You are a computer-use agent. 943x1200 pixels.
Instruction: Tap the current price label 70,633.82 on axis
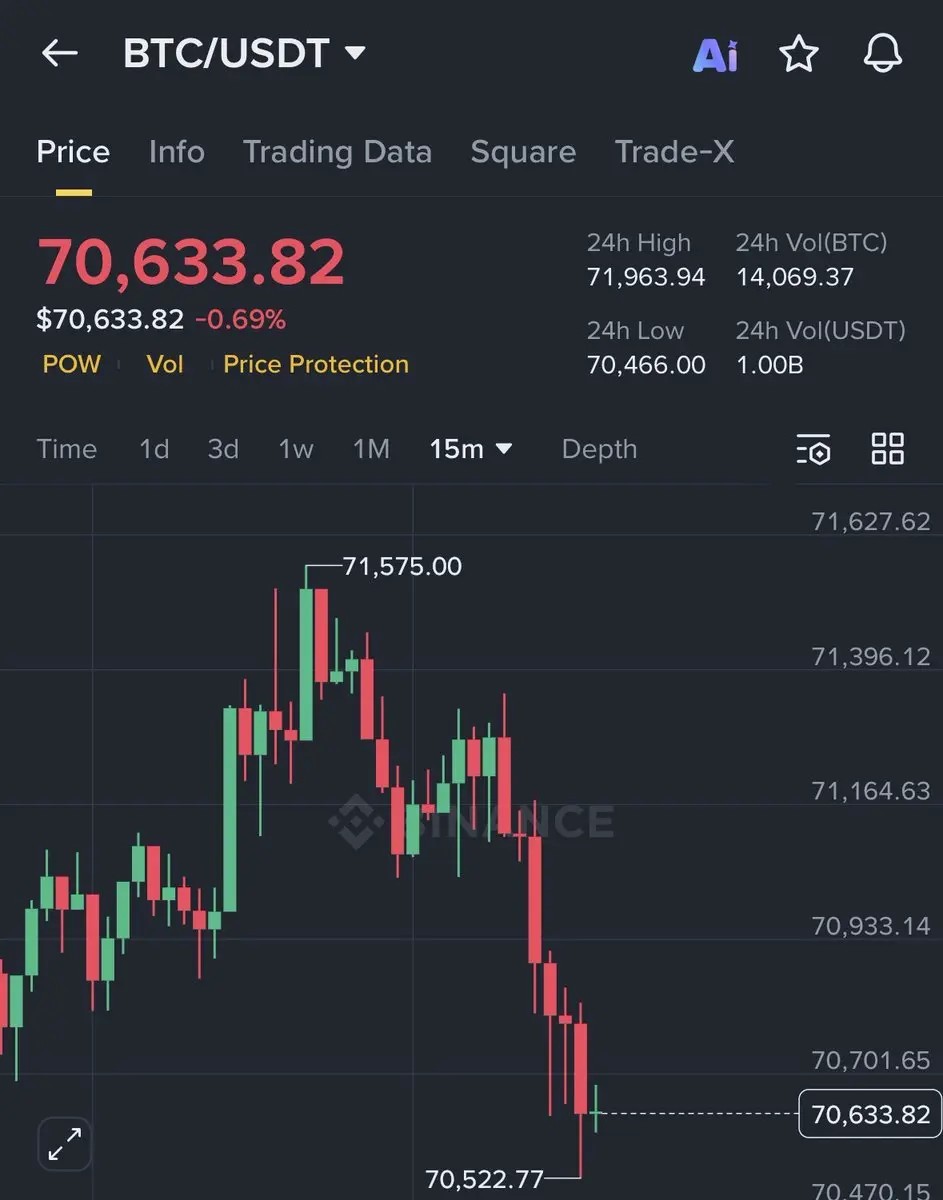[870, 1113]
